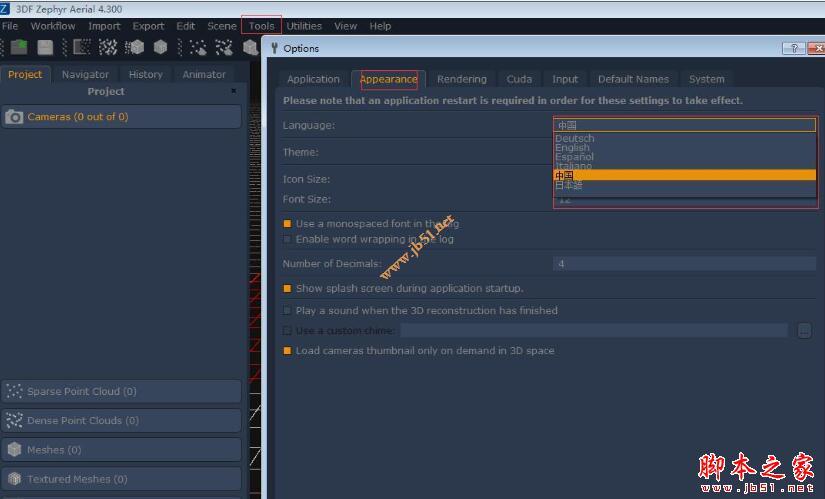825x499 pixels.
Task: Switch to the Appearance options tab
Action: click(x=388, y=79)
